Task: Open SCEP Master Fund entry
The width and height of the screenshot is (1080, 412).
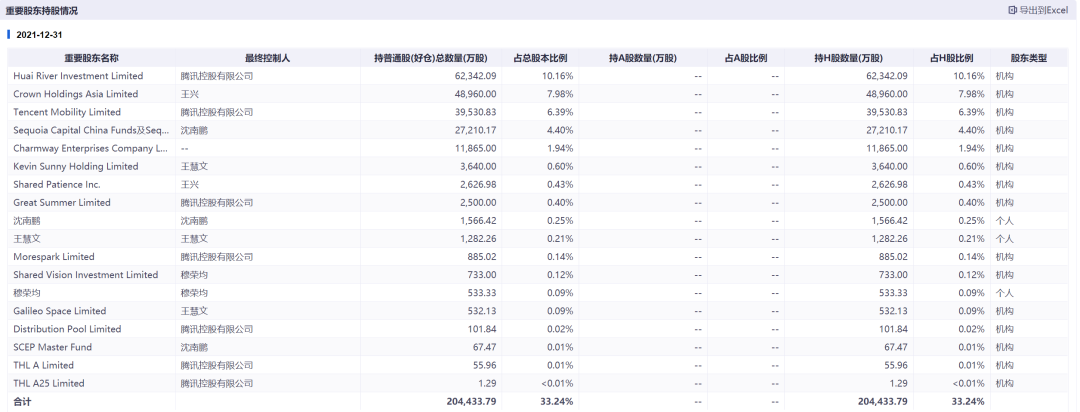Action: click(x=53, y=347)
